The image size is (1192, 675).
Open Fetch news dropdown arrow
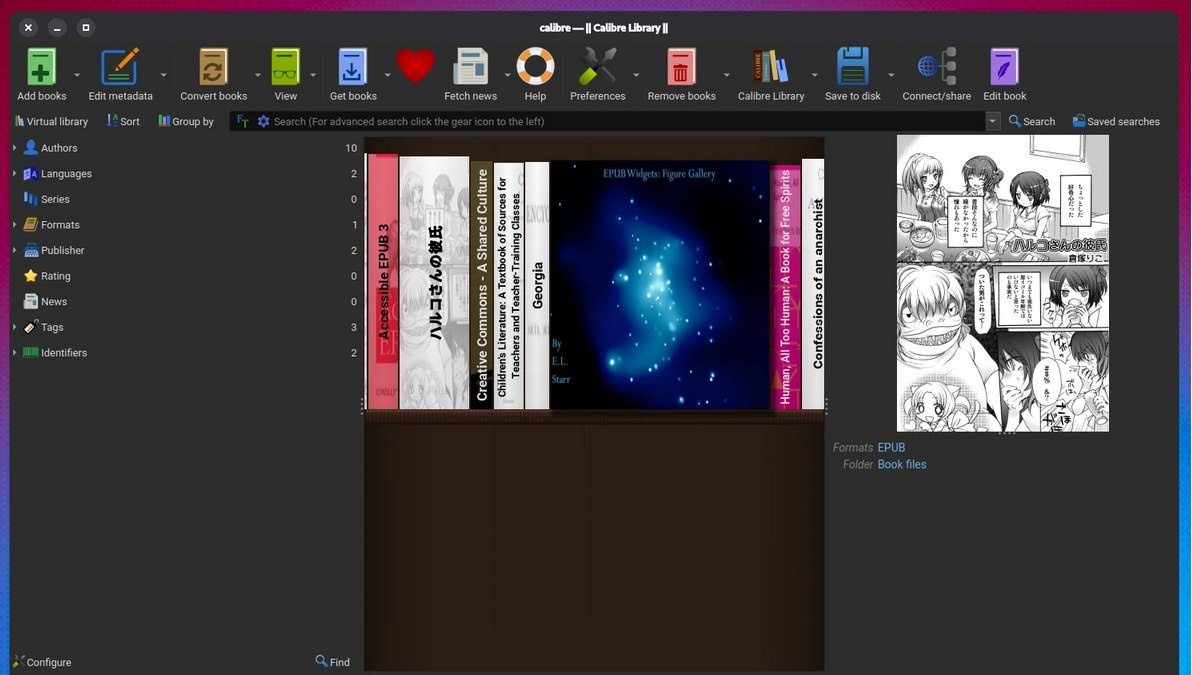point(507,75)
